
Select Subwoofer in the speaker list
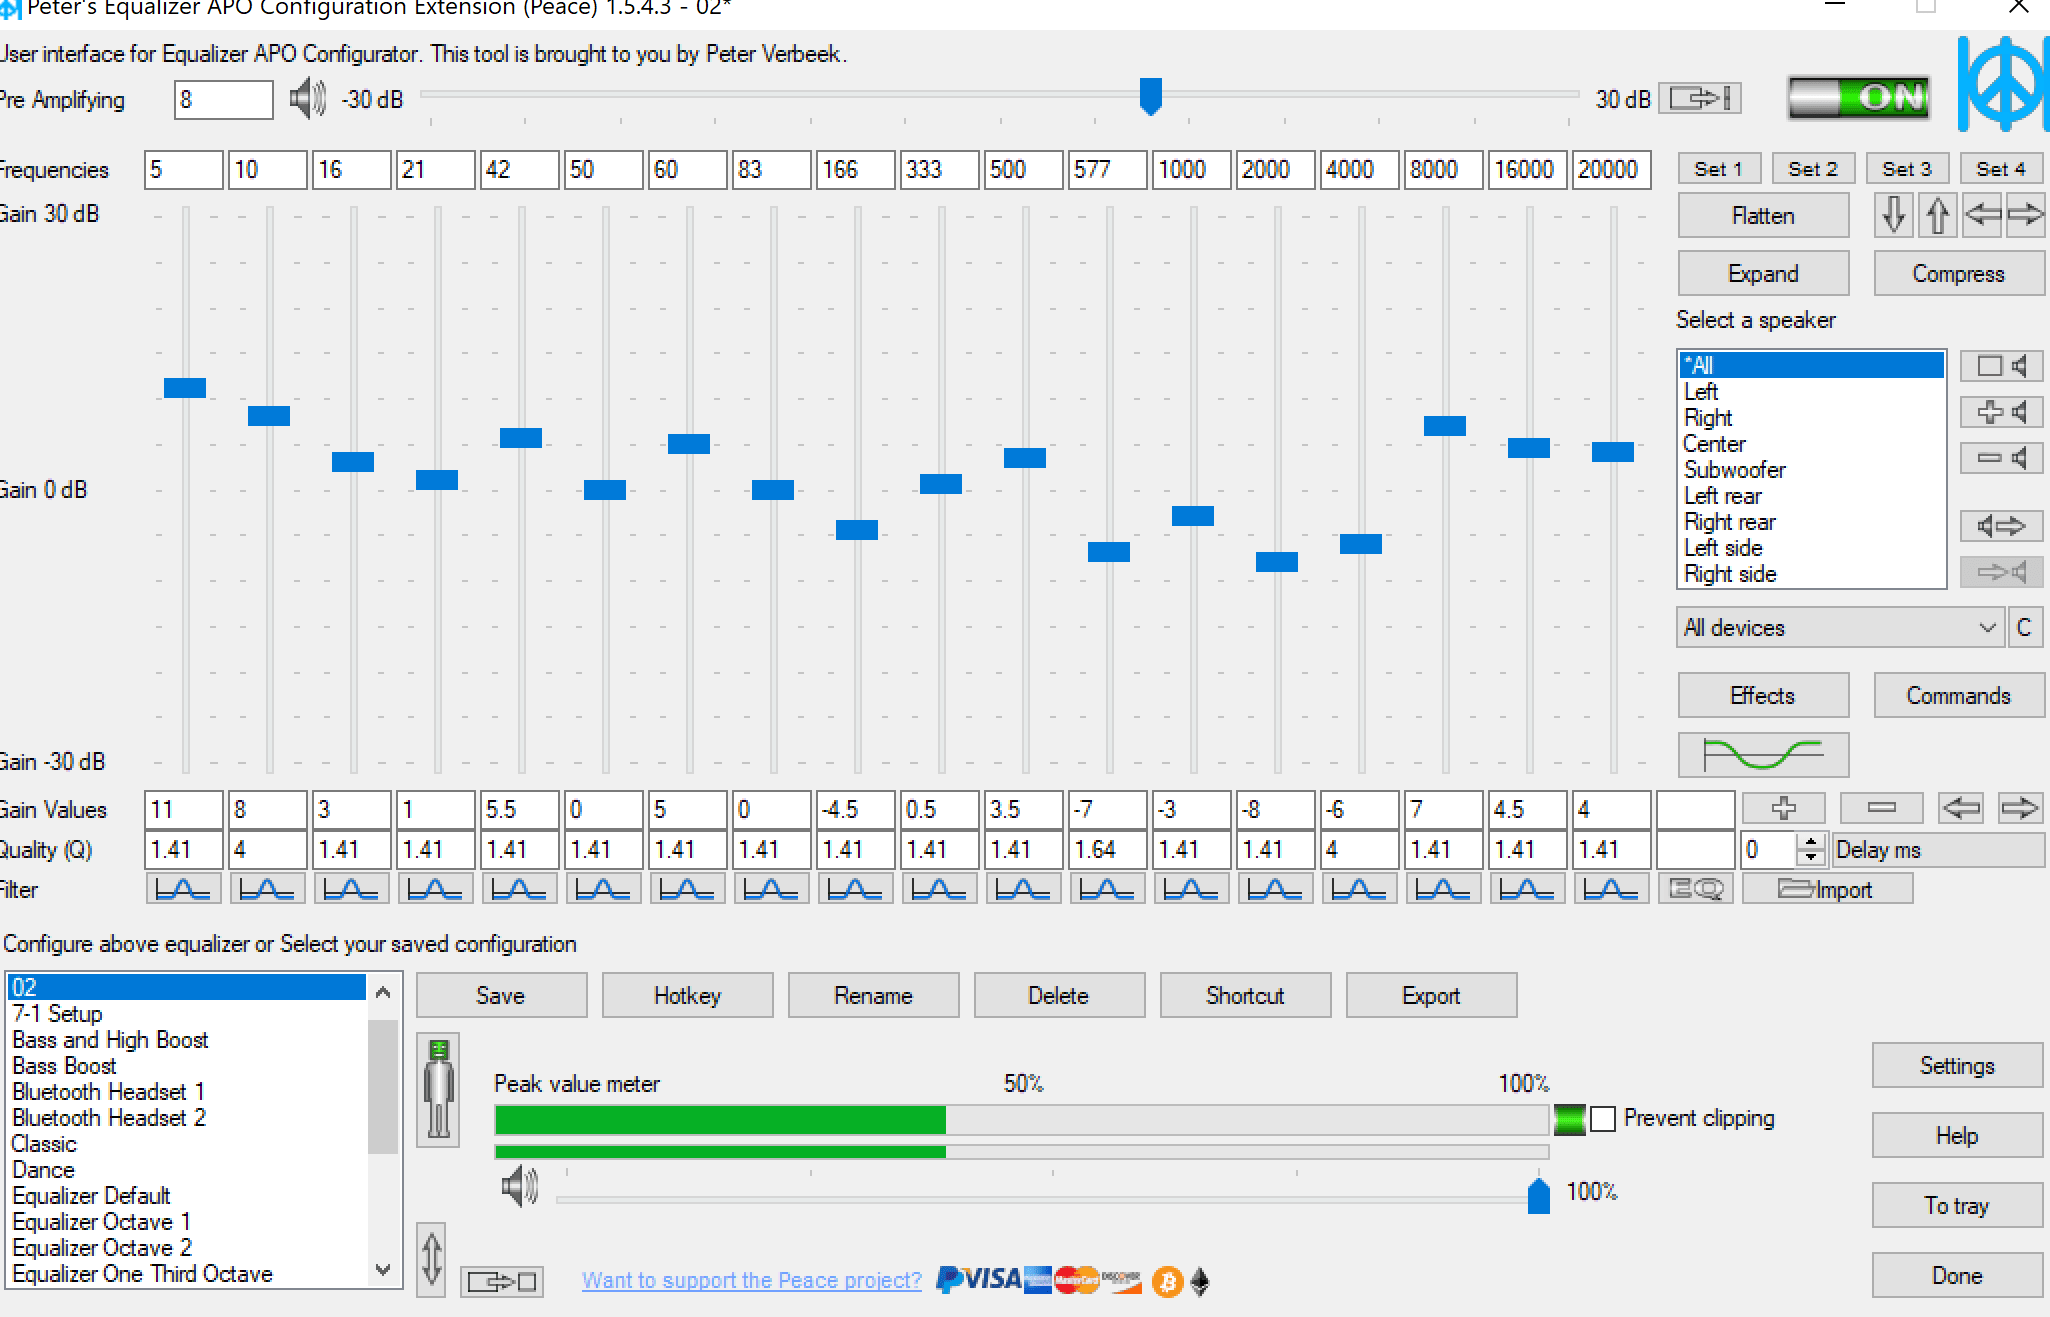(1734, 470)
